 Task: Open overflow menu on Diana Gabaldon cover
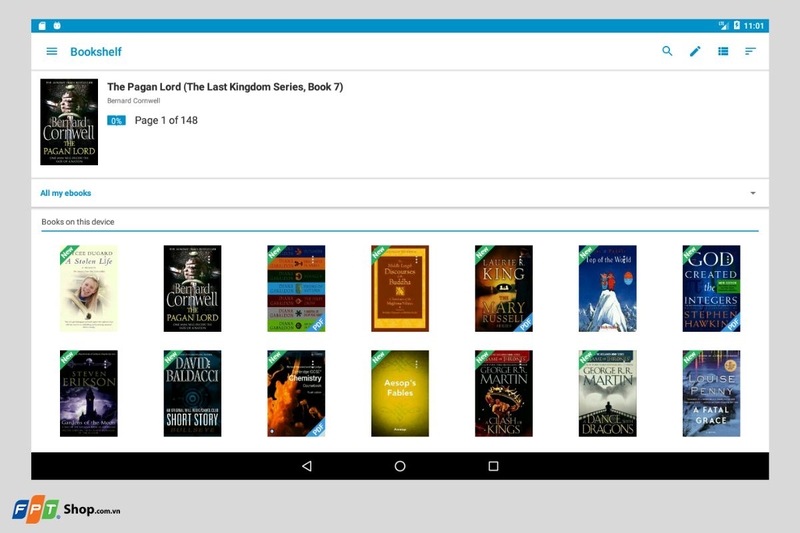[313, 260]
